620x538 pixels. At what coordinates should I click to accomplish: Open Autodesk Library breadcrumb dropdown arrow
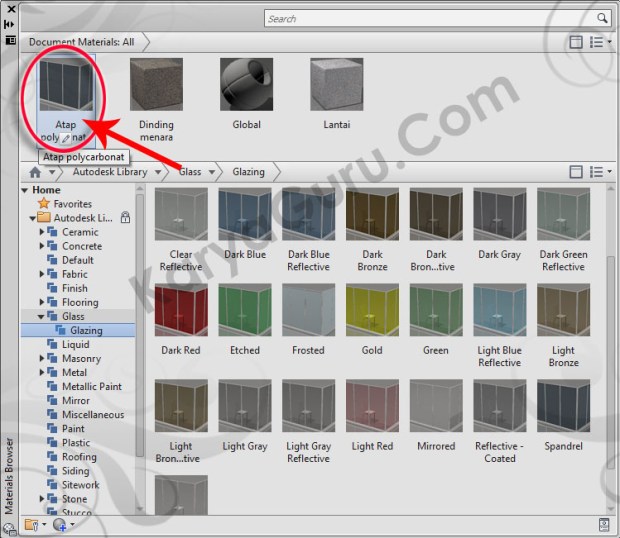pos(158,172)
